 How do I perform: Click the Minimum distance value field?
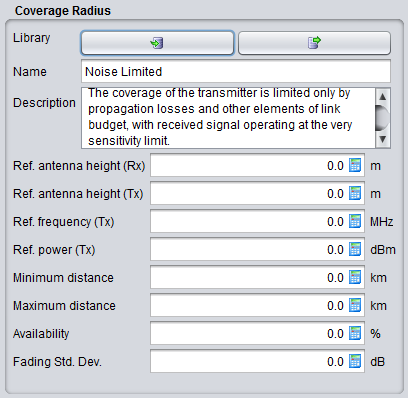257,277
